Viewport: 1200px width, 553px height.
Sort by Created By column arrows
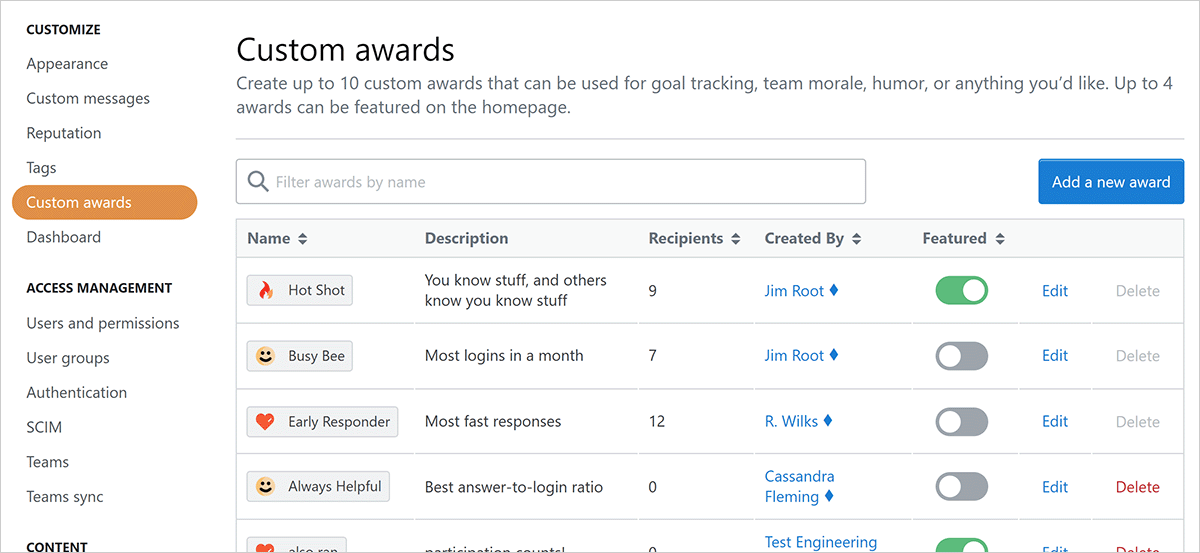857,239
